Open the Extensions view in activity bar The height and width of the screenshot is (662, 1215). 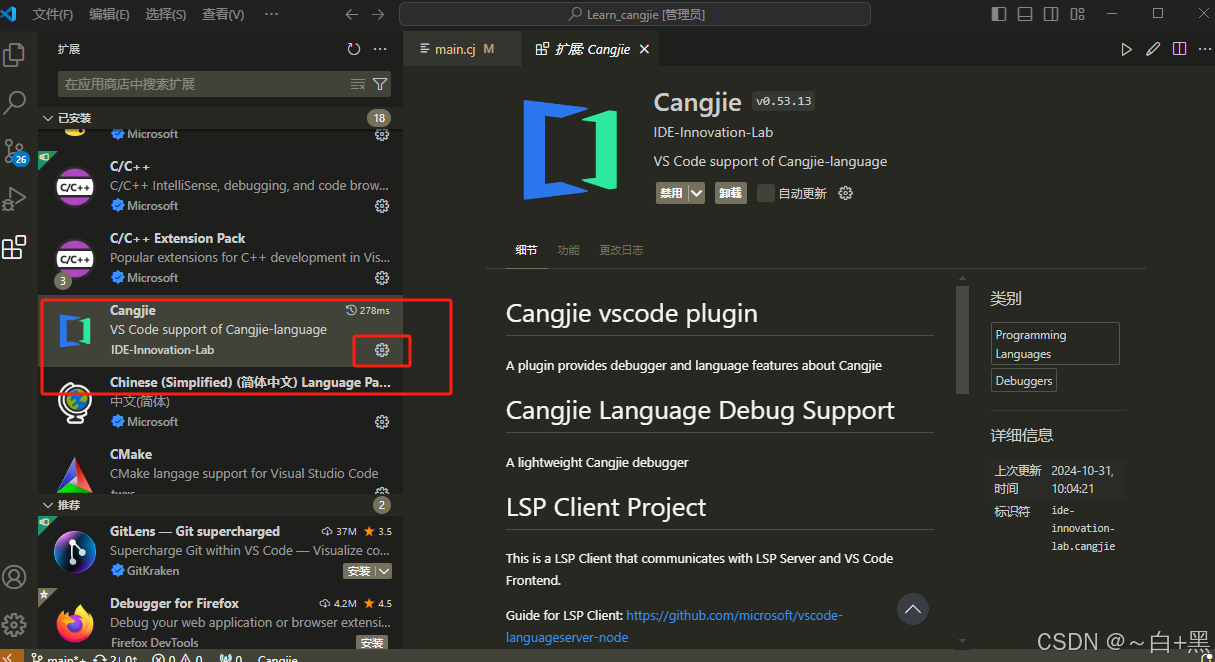tap(14, 247)
